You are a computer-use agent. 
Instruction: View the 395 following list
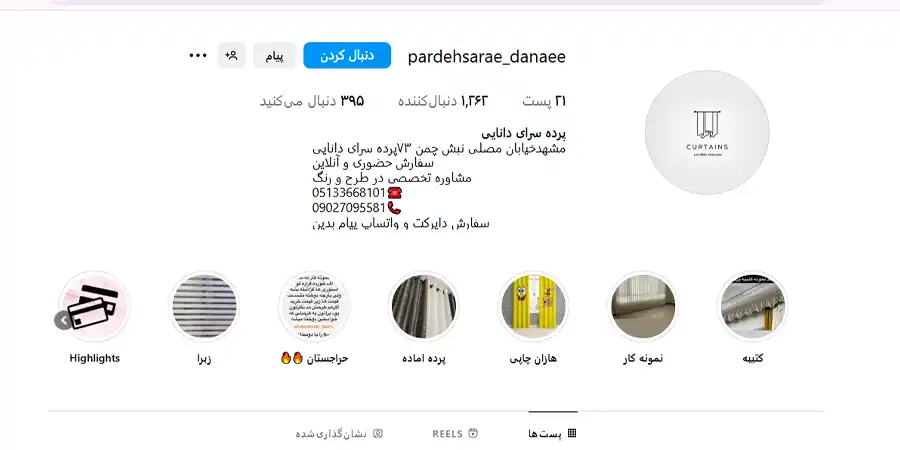(312, 101)
